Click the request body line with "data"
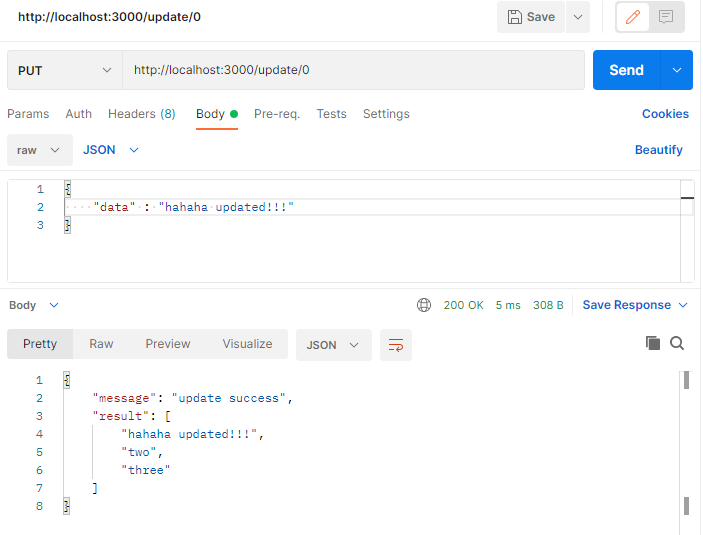Image resolution: width=703 pixels, height=535 pixels. [373, 207]
